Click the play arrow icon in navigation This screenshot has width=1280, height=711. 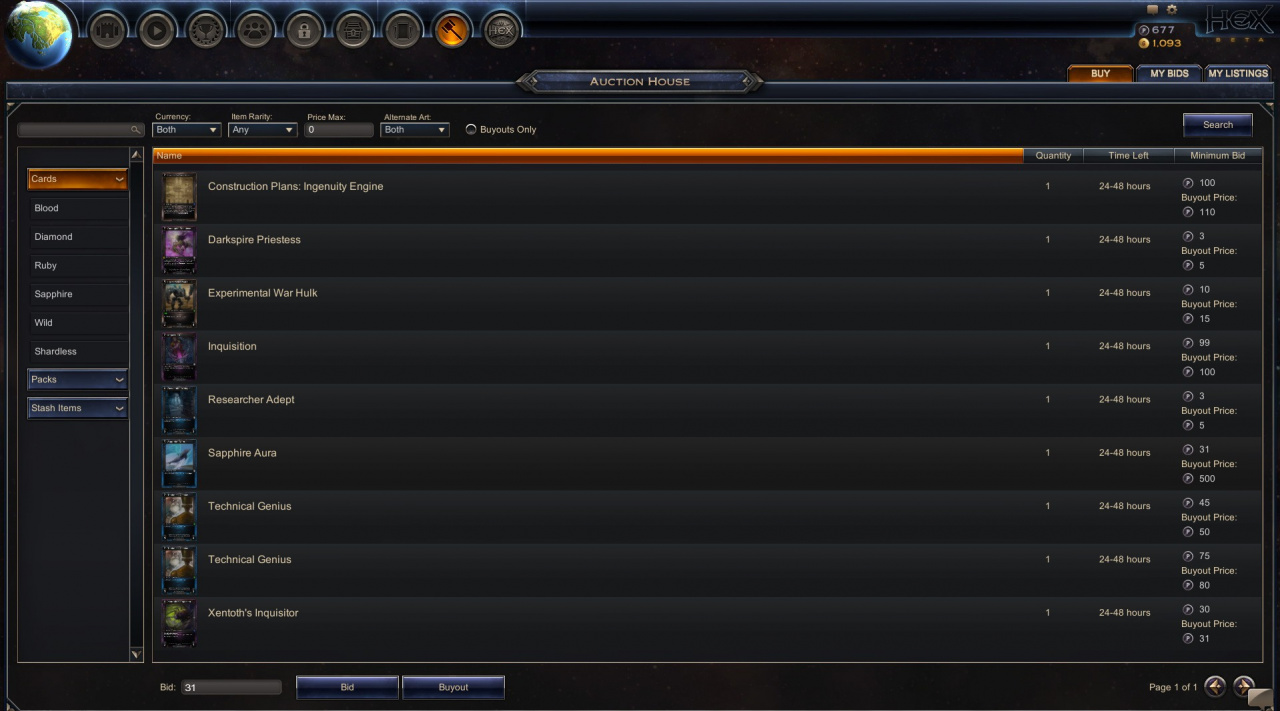pos(157,30)
